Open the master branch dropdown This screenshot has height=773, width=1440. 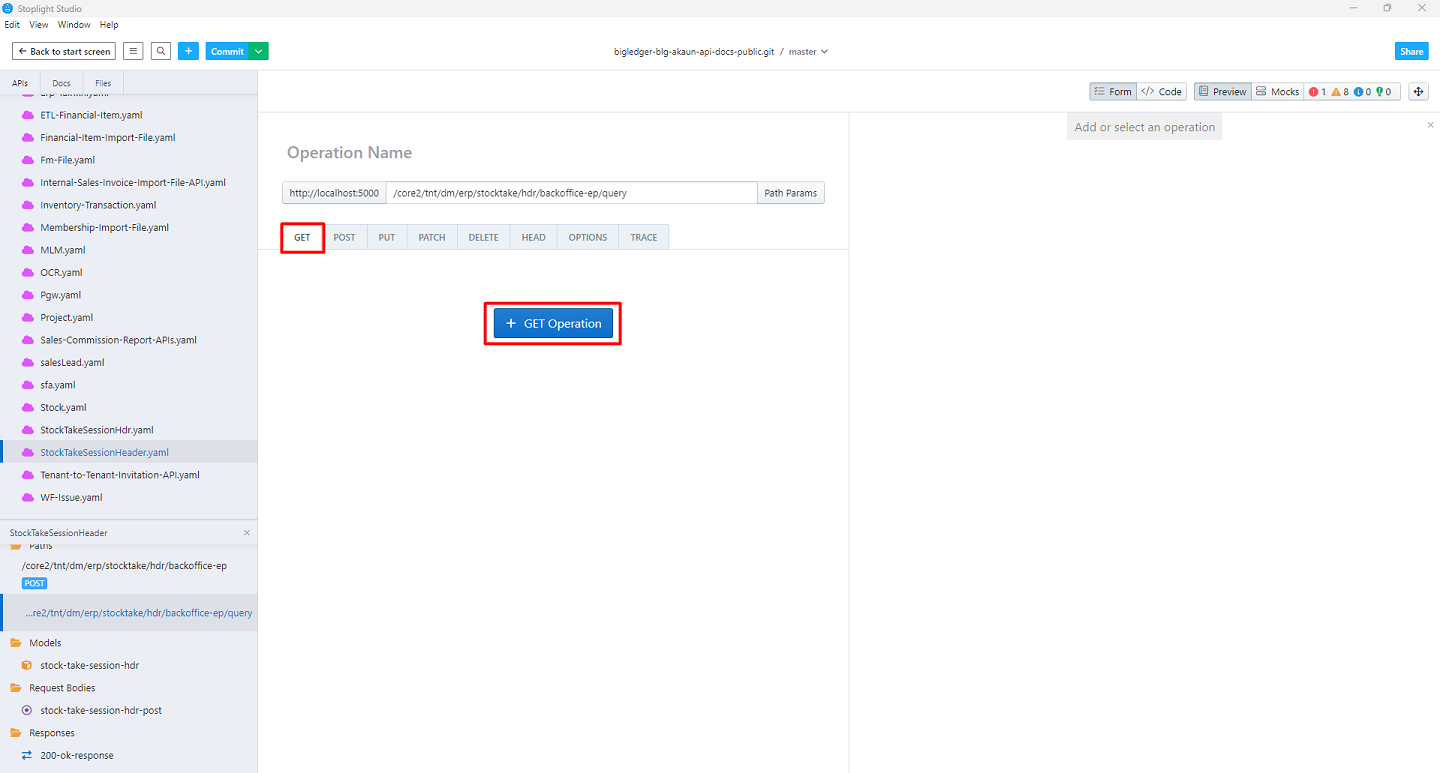[x=808, y=52]
